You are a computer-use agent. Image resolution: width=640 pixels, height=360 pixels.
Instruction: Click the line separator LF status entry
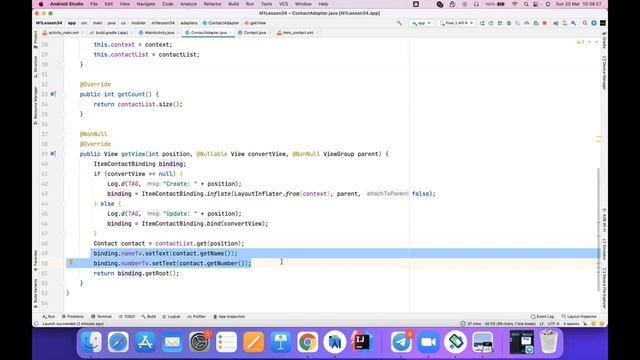tap(542, 324)
